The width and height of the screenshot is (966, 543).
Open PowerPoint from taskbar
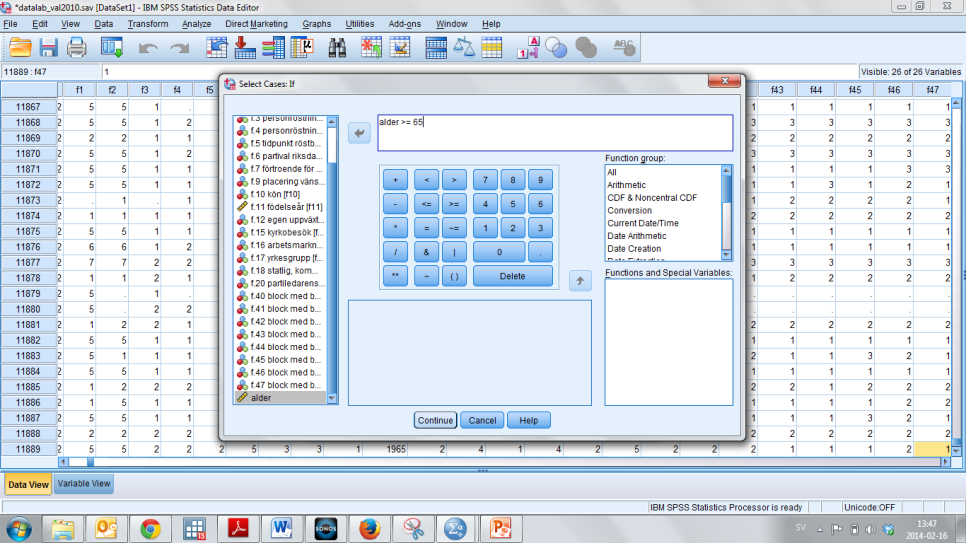point(501,529)
